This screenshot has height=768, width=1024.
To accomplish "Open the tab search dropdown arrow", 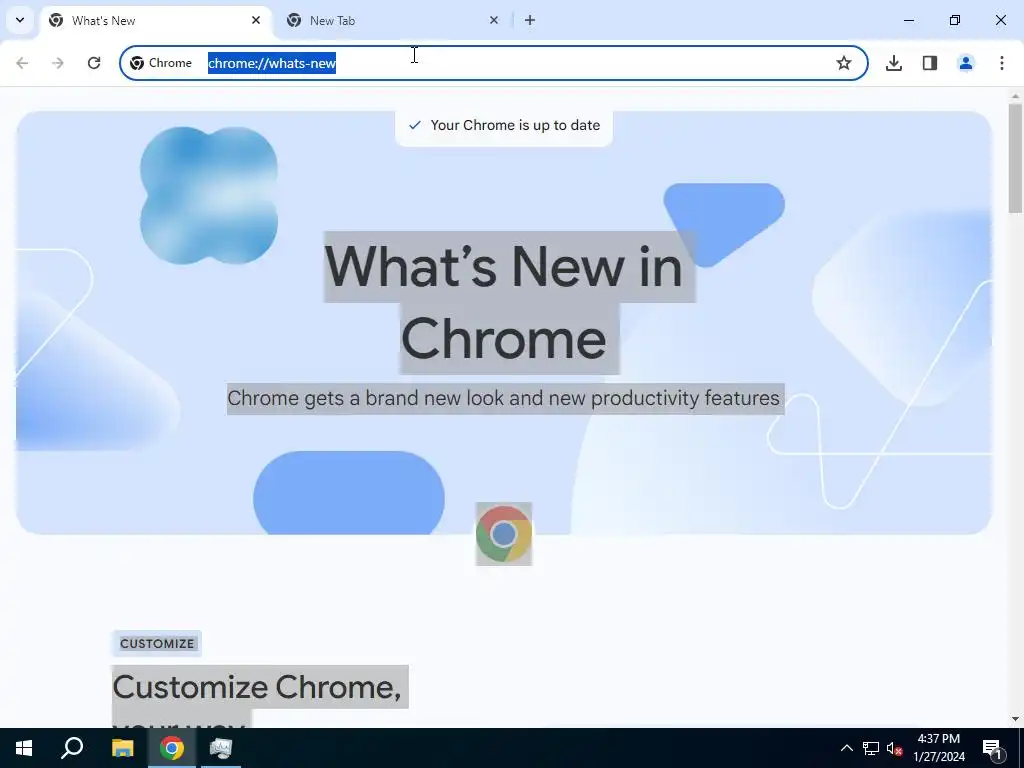I will 20,20.
